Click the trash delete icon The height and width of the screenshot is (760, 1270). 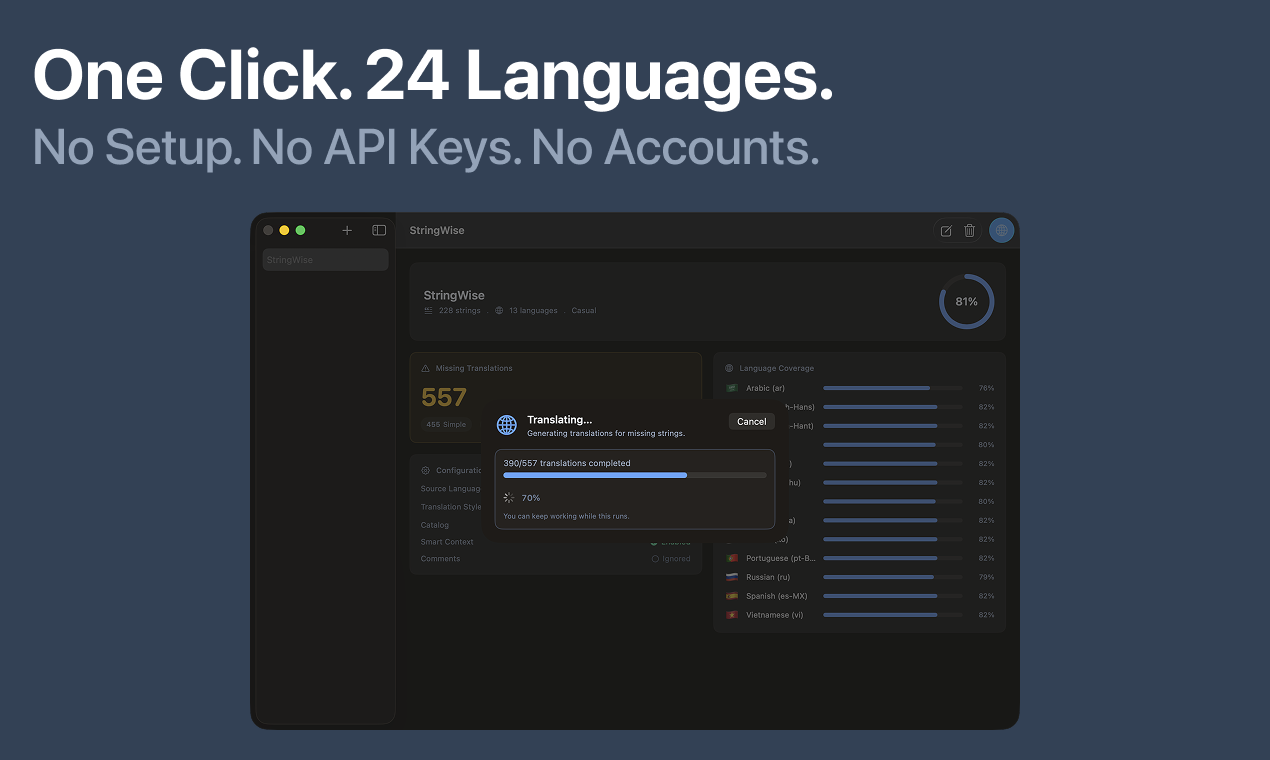coord(969,231)
